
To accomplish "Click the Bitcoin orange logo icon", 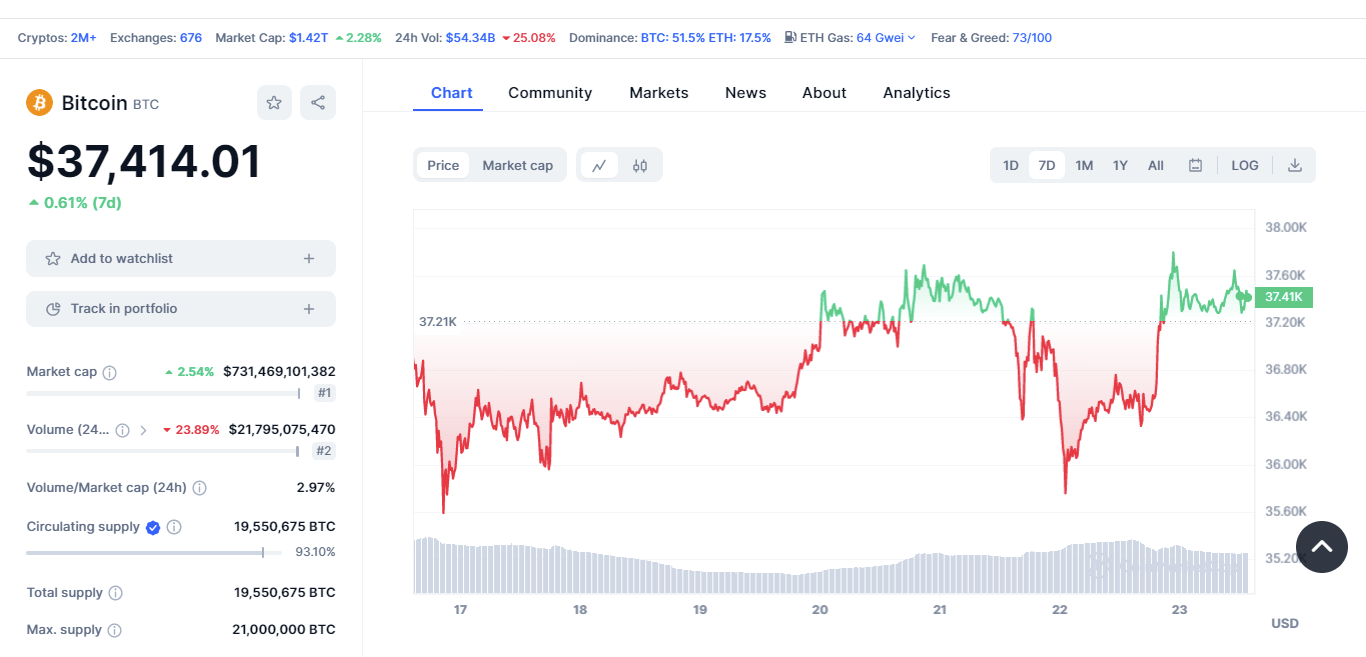I will click(x=40, y=102).
